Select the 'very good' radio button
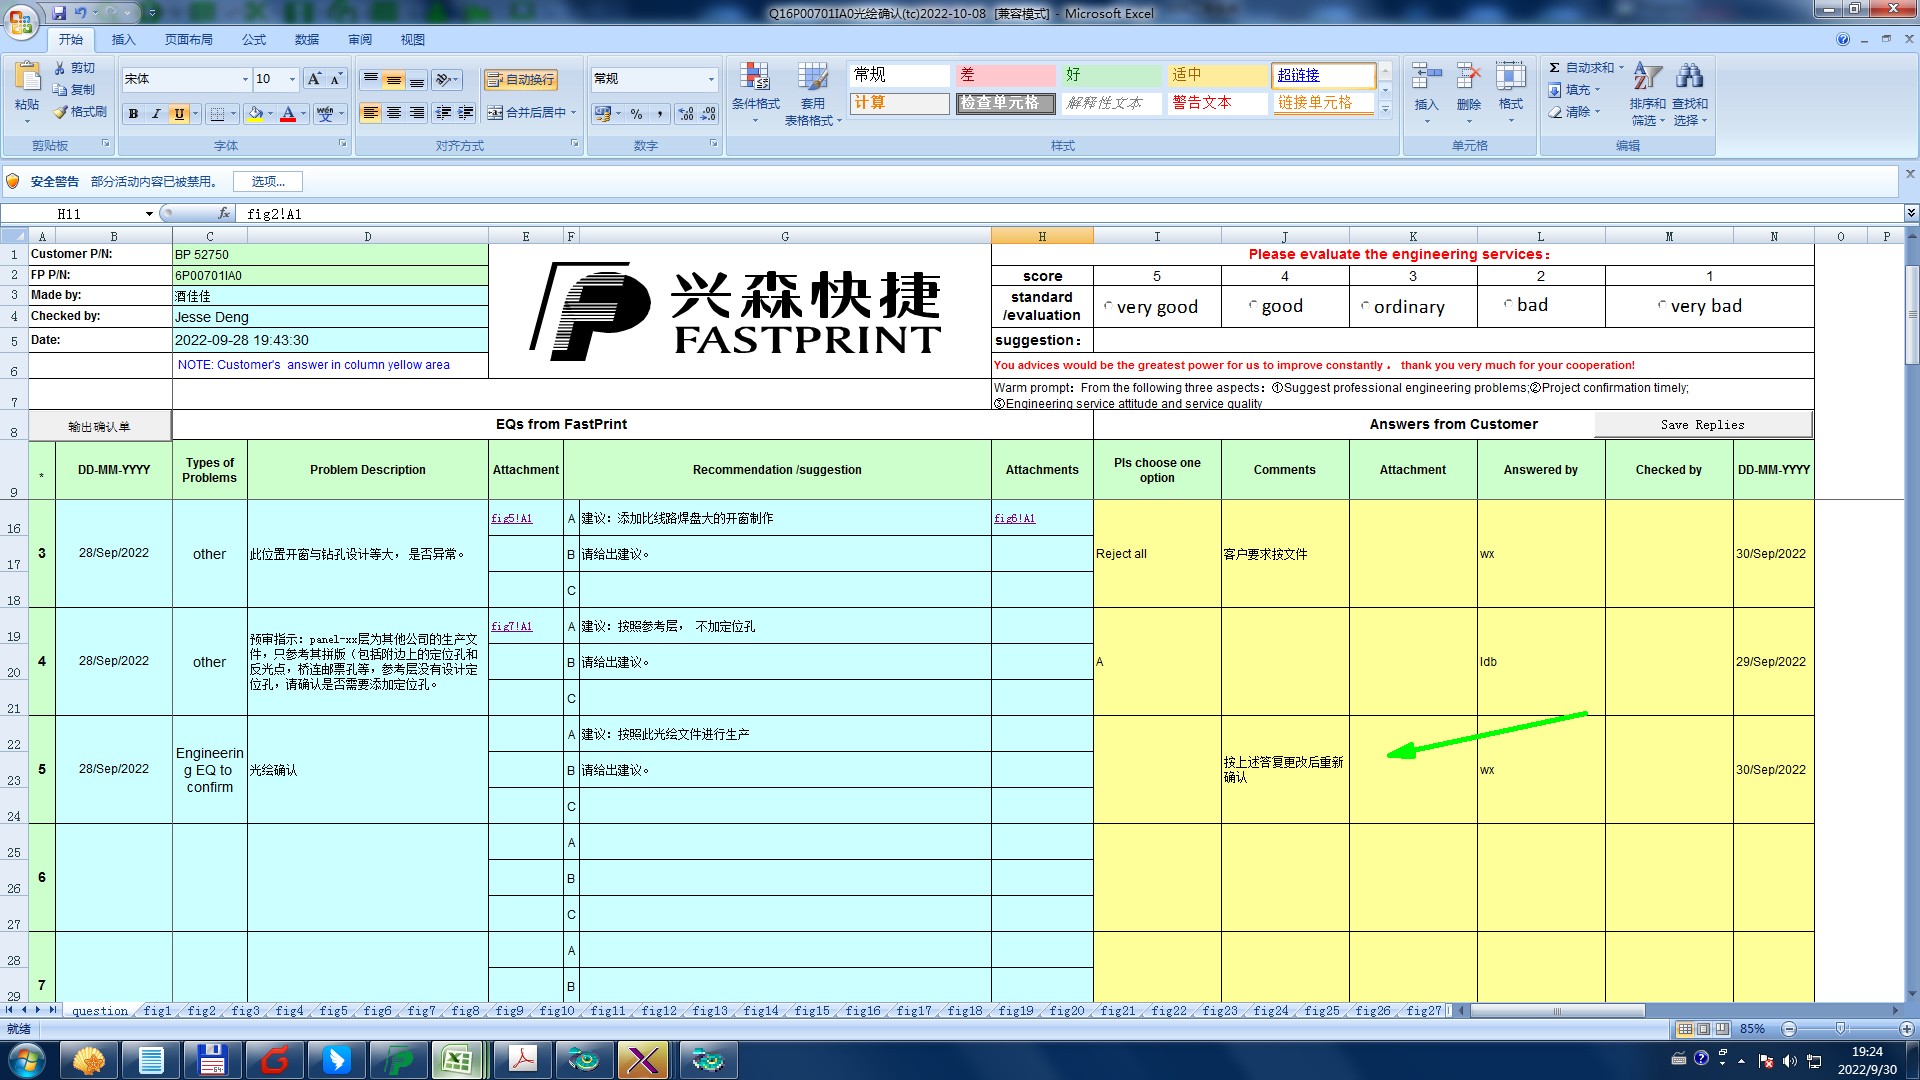 1108,307
